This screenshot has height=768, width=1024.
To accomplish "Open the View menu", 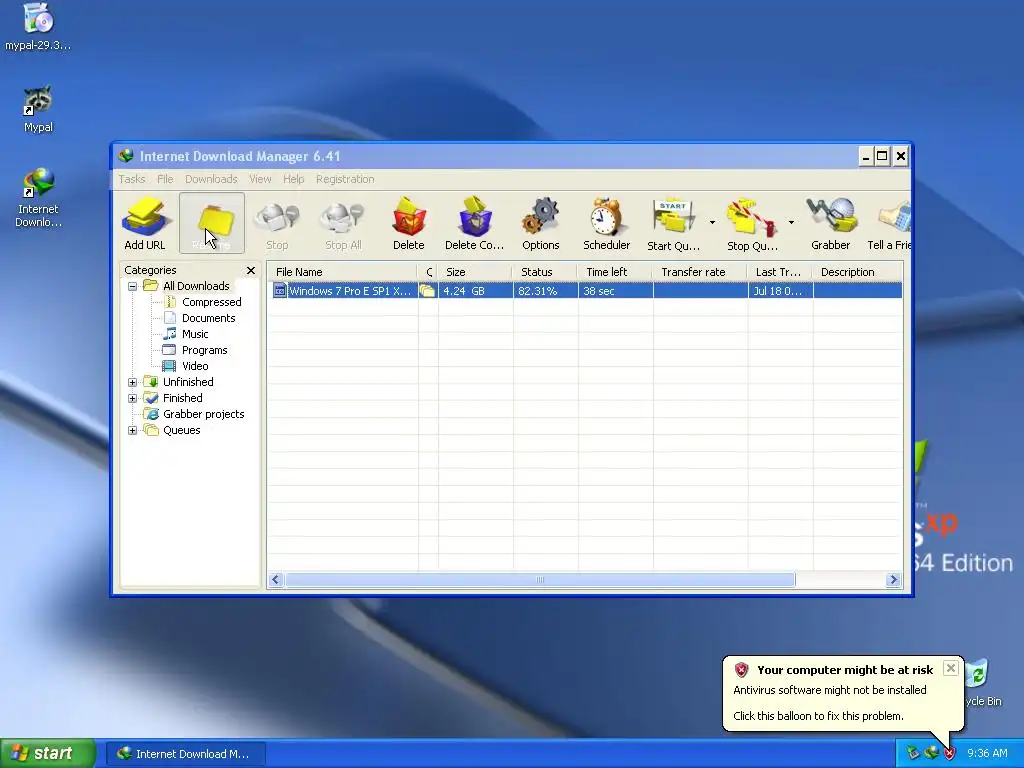I will tap(260, 179).
